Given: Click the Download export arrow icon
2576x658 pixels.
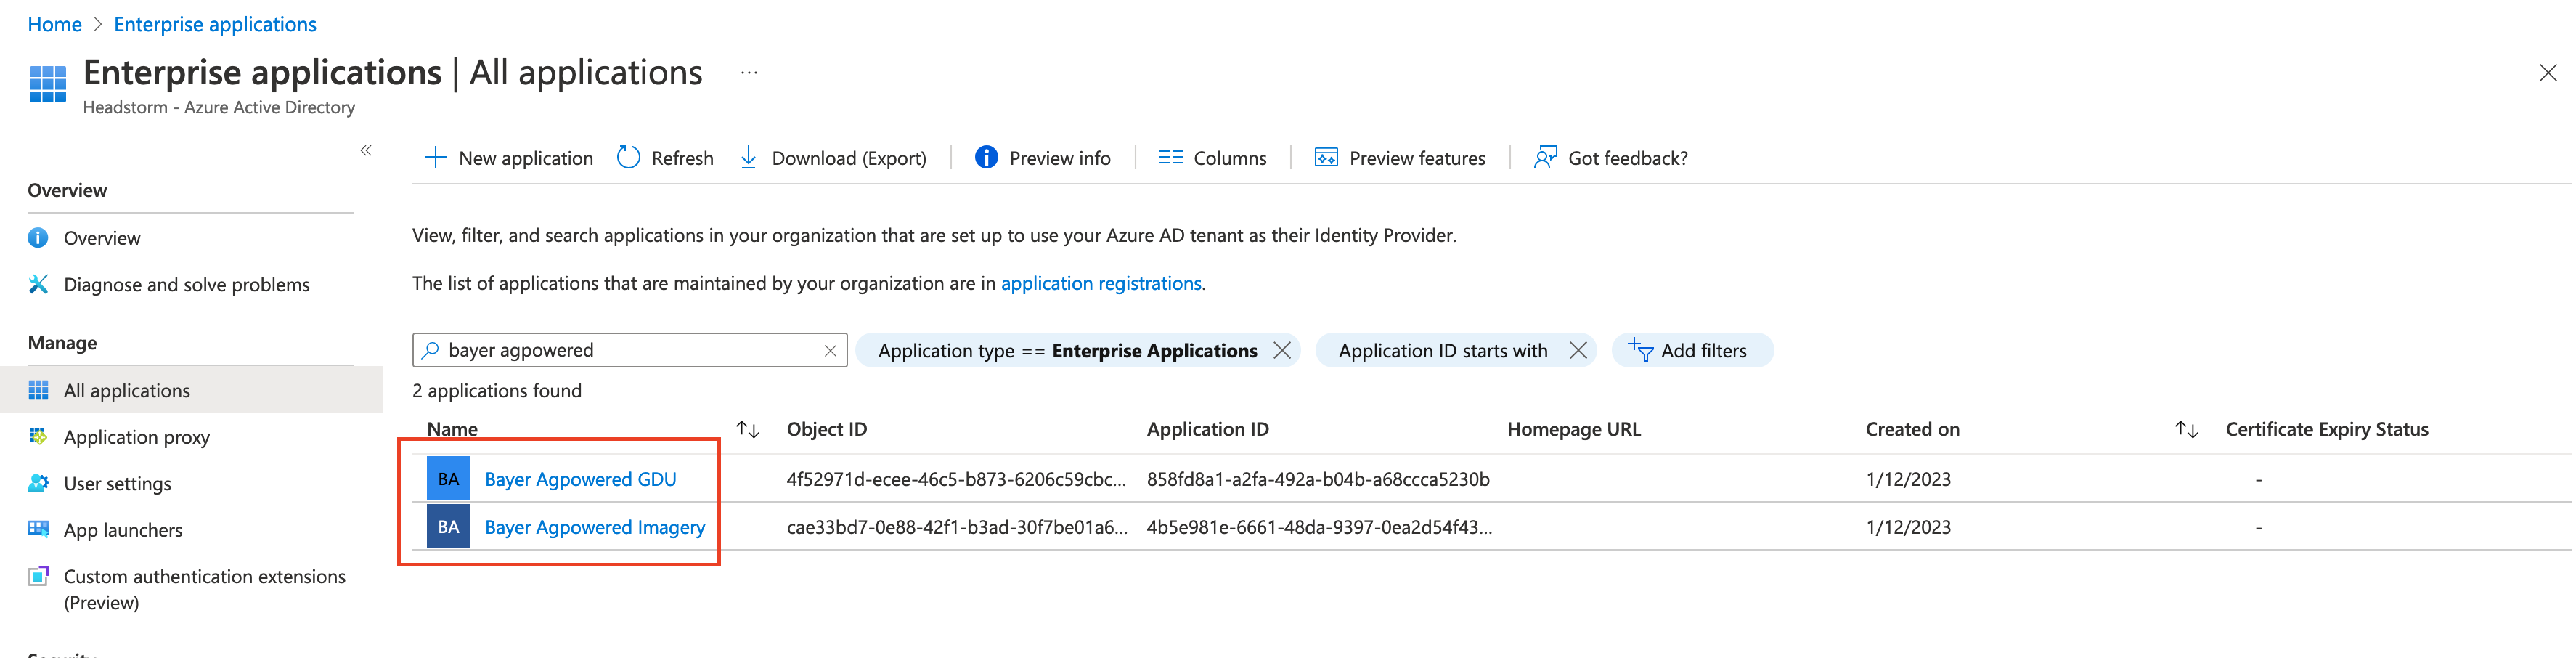Looking at the screenshot, I should click(748, 157).
